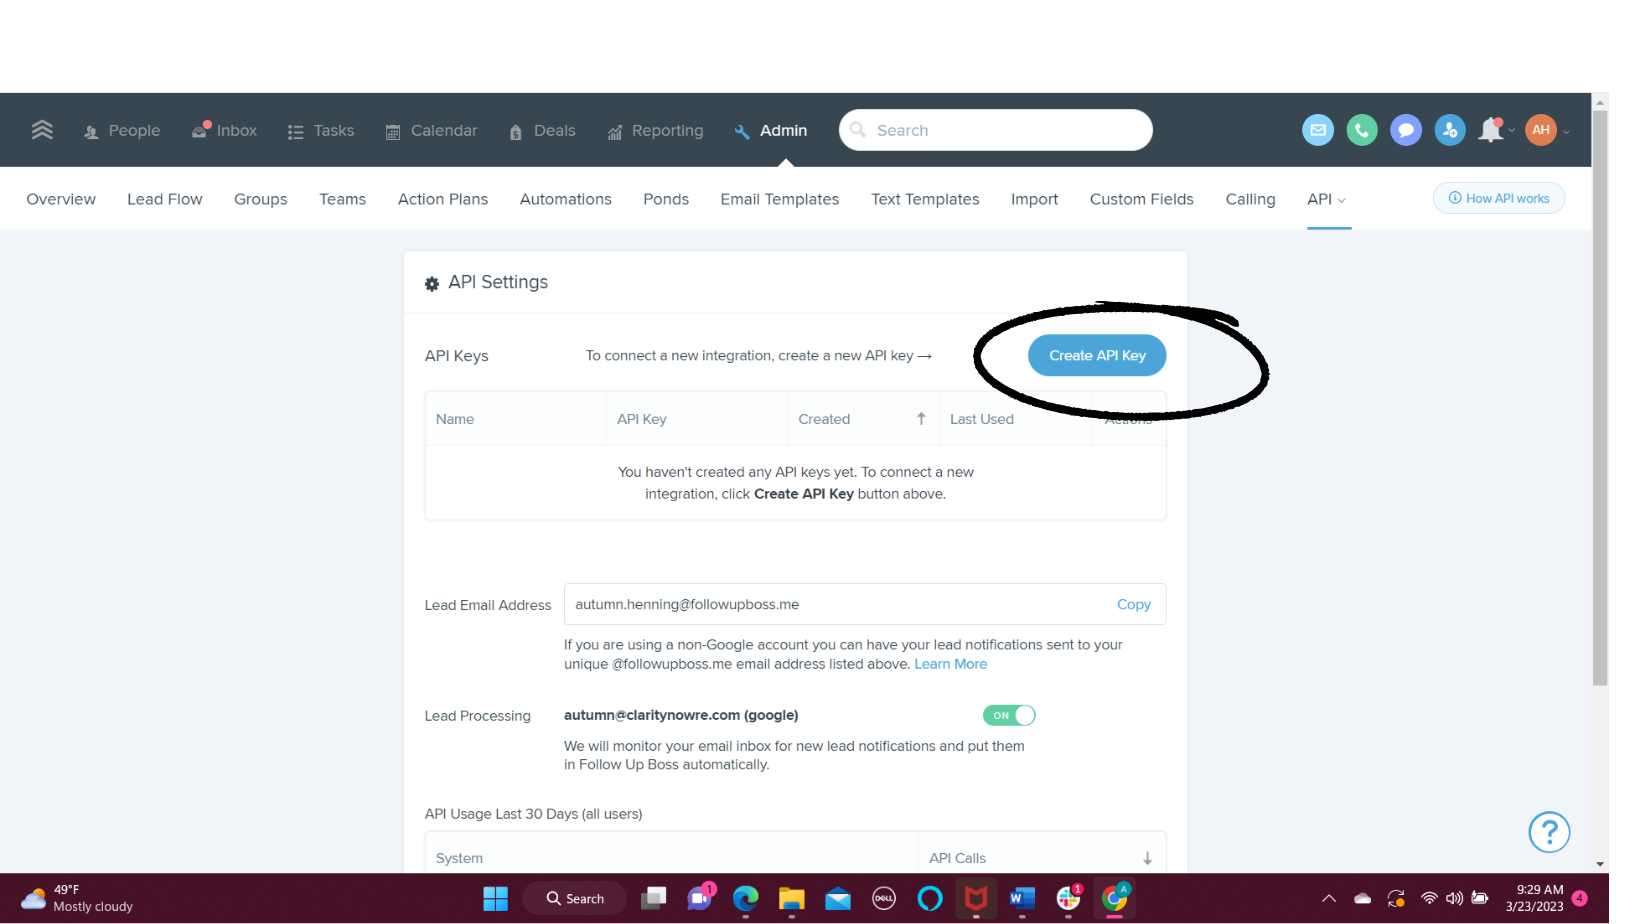Open the Deals page
The width and height of the screenshot is (1640, 924).
click(x=542, y=131)
